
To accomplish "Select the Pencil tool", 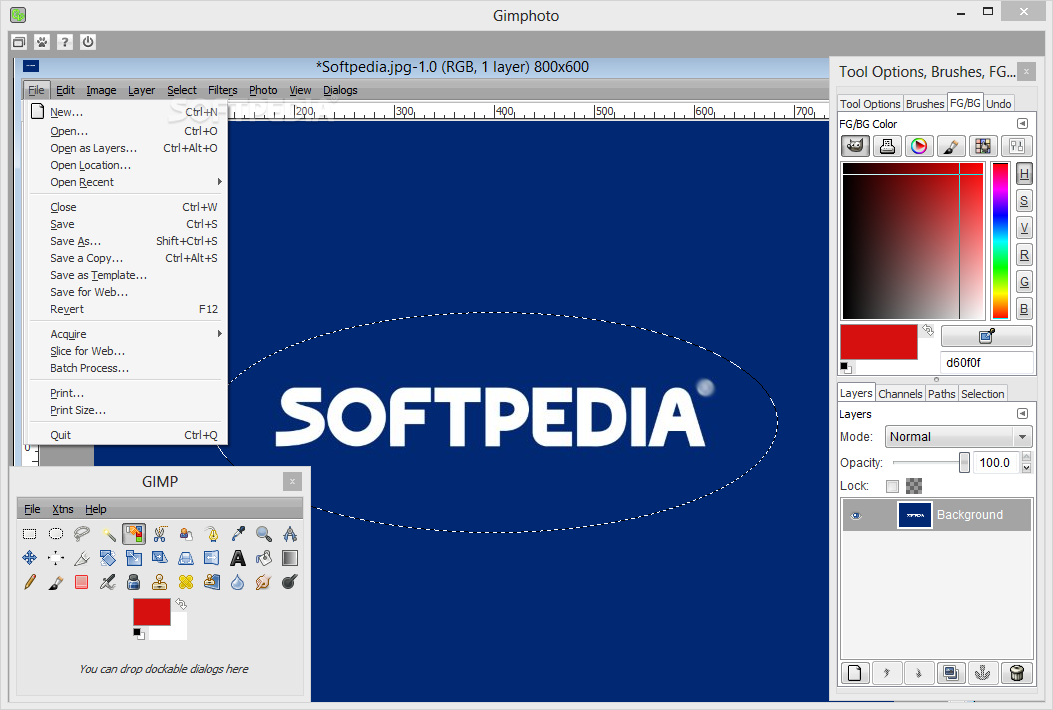I will (30, 582).
